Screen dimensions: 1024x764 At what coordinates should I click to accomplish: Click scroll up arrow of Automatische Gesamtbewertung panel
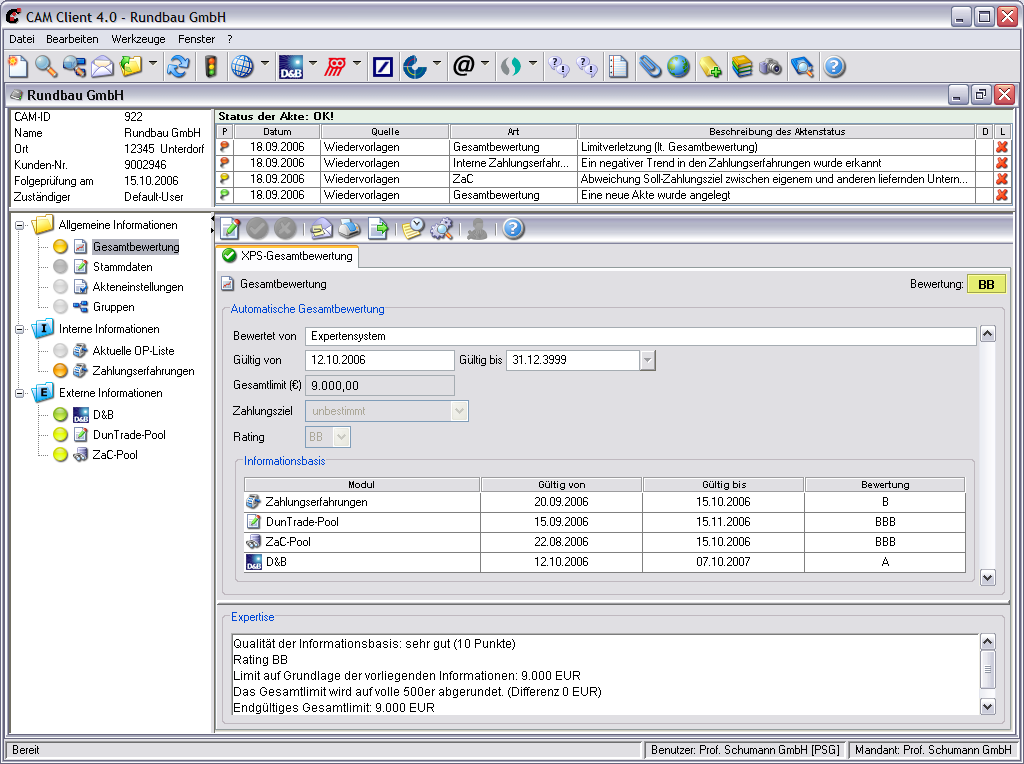tap(987, 334)
